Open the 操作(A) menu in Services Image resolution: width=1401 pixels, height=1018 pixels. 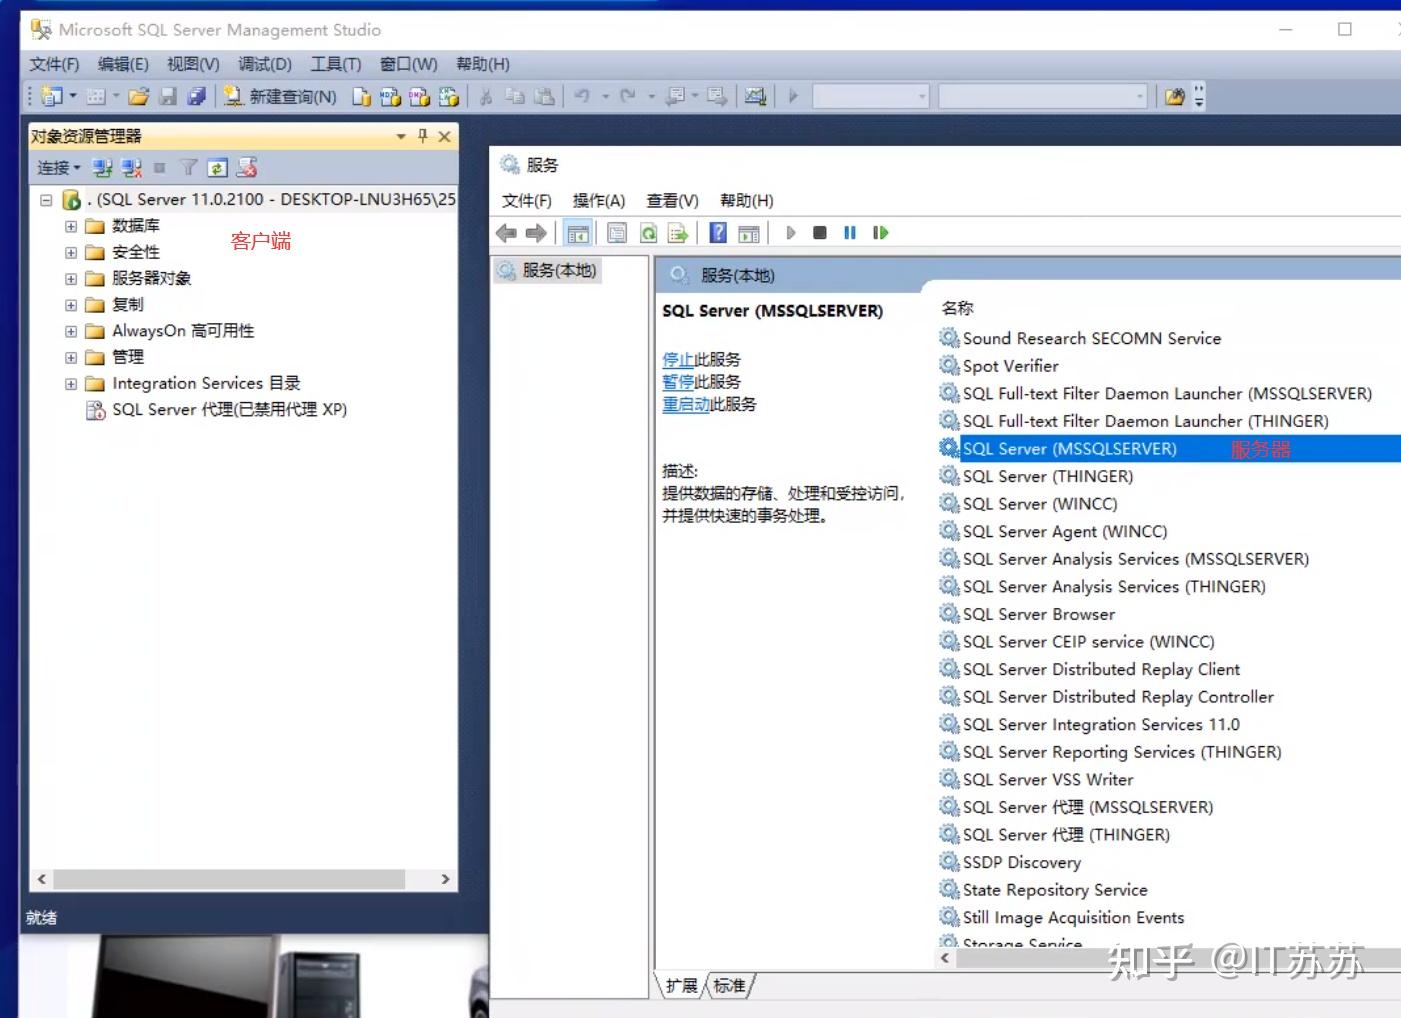[x=599, y=201]
